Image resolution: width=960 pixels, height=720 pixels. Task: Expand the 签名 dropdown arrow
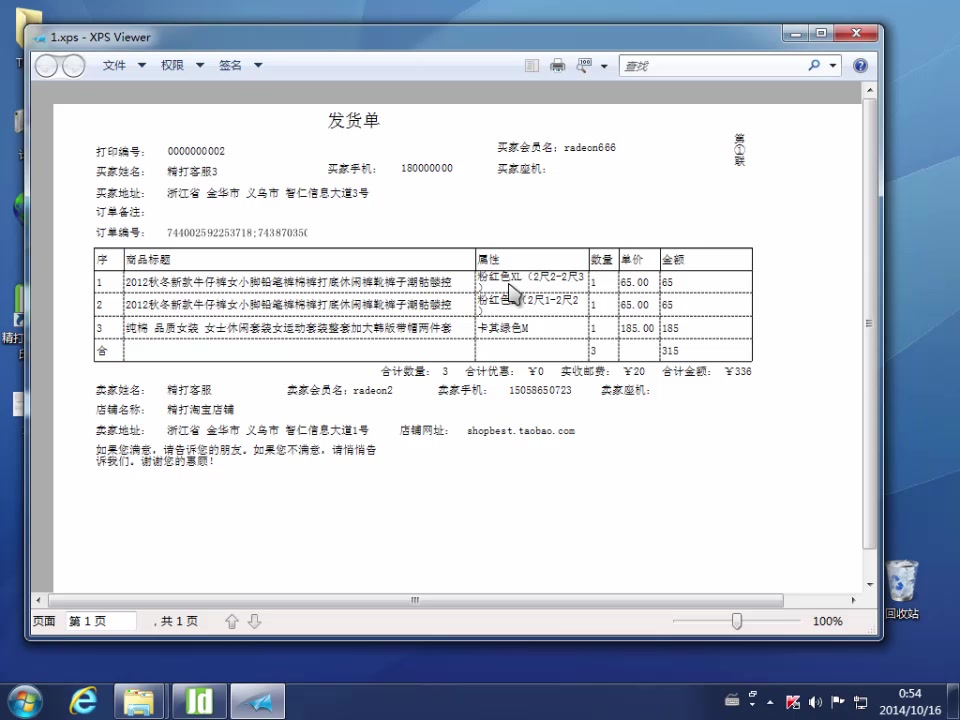[258, 65]
